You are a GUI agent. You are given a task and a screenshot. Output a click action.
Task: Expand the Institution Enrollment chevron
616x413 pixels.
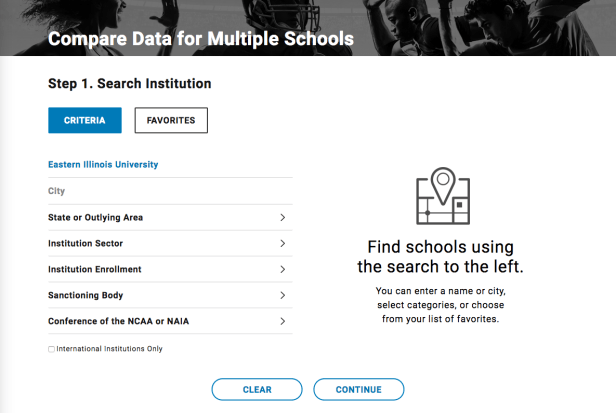pyautogui.click(x=283, y=269)
